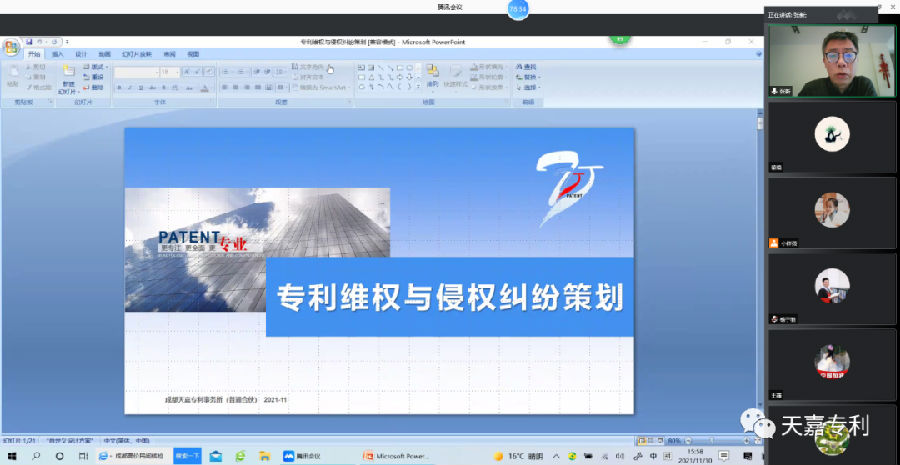Expand the shapes gallery dropdown arrow

pyautogui.click(x=418, y=87)
